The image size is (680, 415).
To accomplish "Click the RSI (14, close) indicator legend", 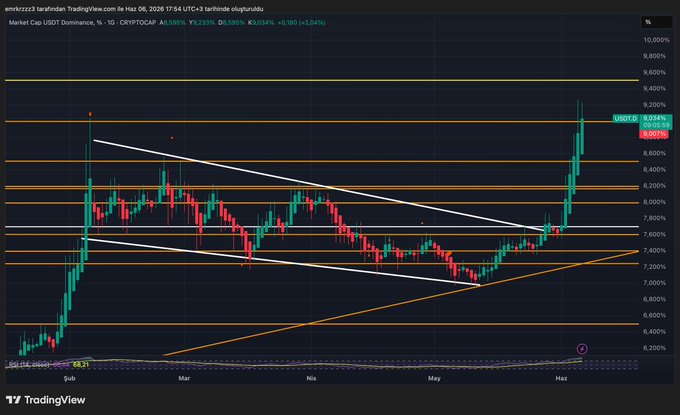I will click(29, 365).
